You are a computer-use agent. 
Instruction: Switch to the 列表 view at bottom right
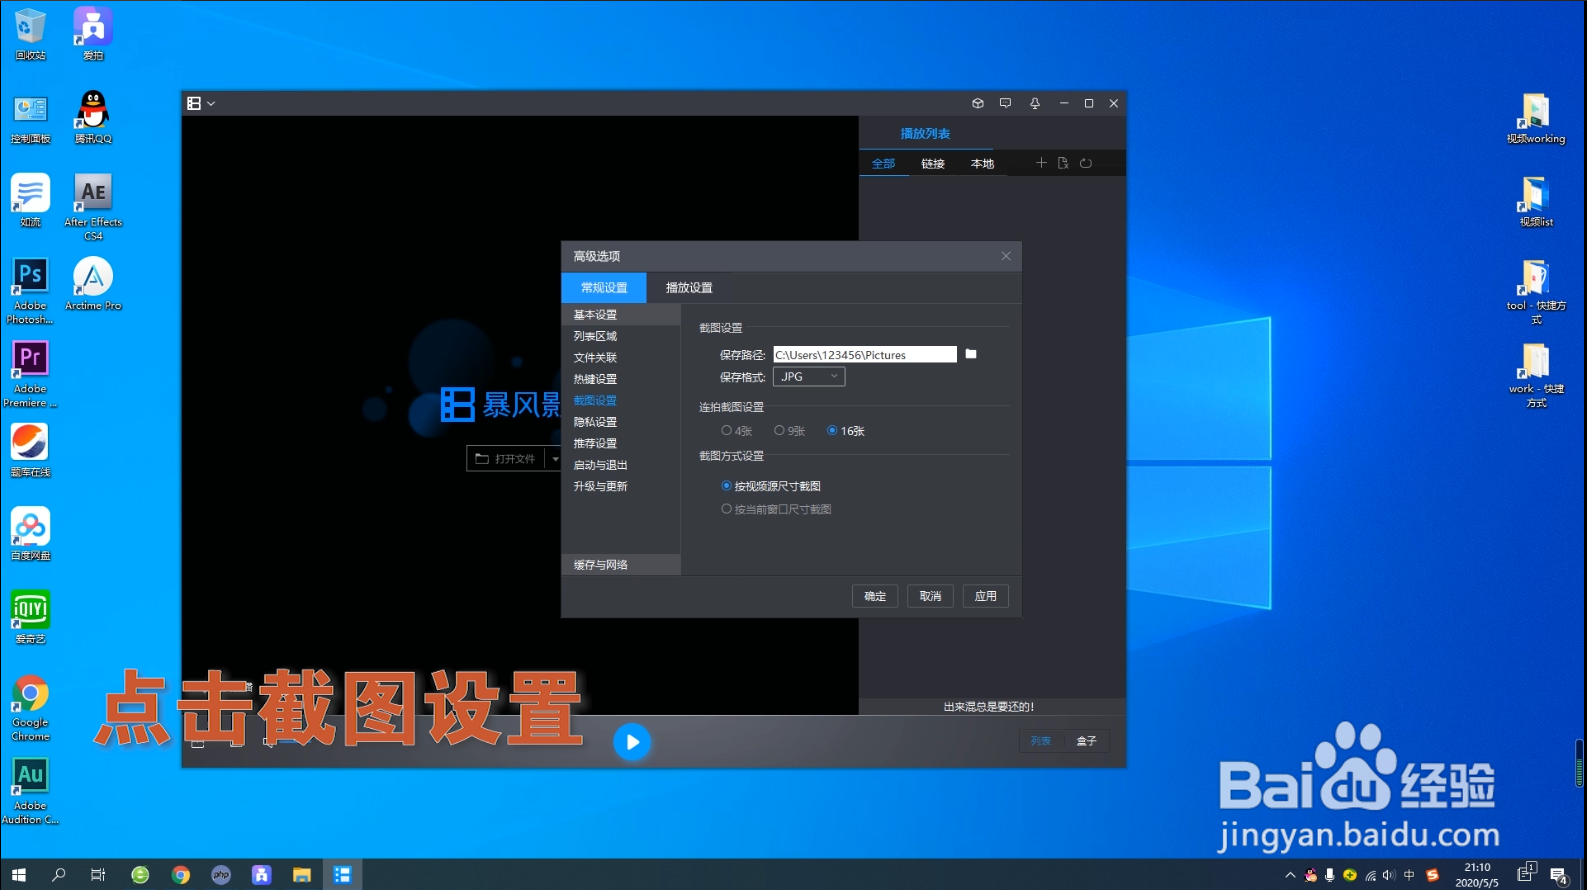1041,741
